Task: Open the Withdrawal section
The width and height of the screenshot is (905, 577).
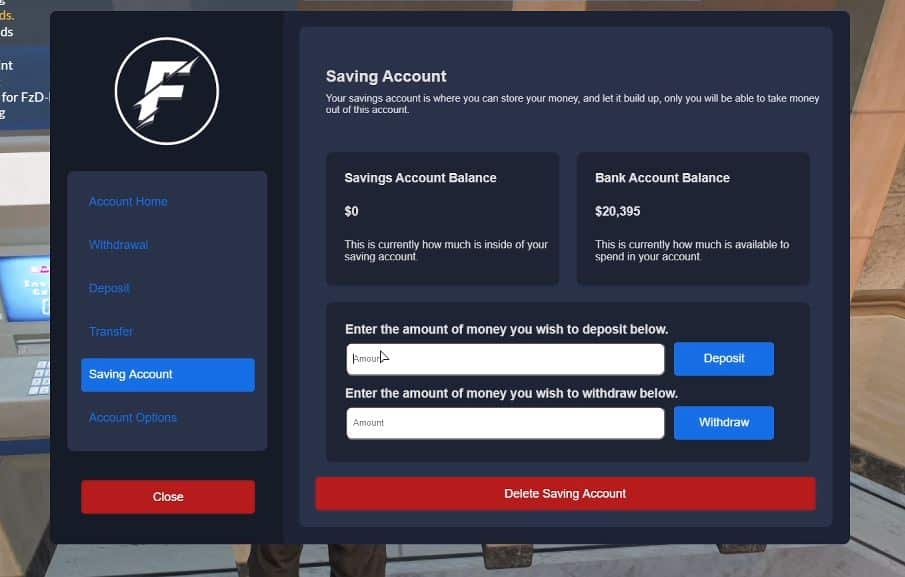Action: pos(118,244)
